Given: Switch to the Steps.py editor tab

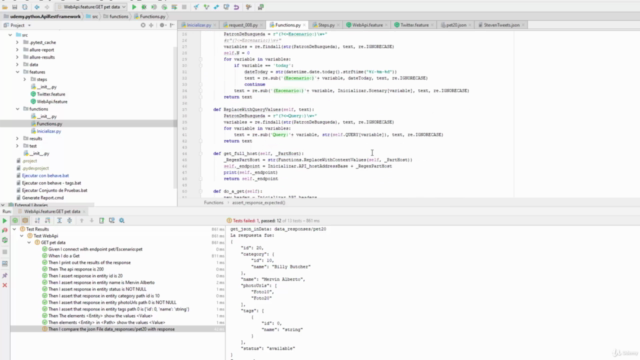Looking at the screenshot, I should (326, 25).
